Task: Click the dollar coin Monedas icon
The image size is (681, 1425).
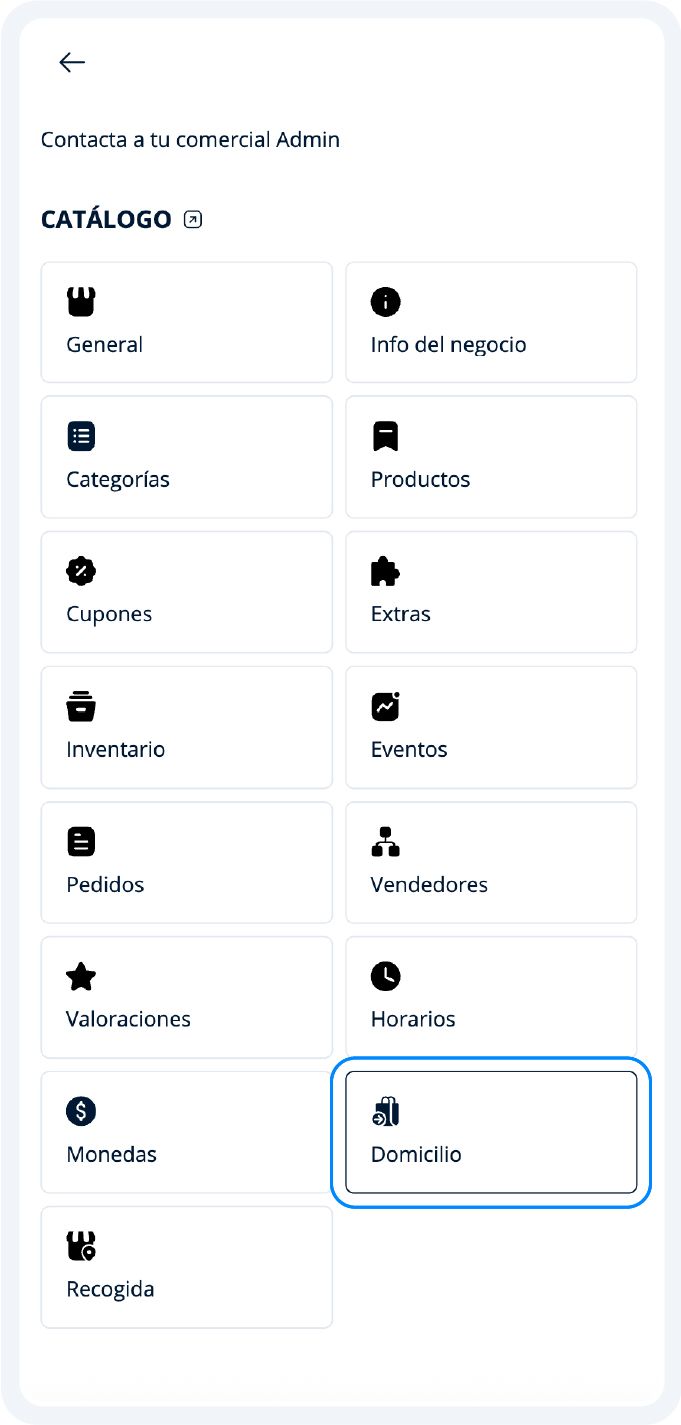Action: pyautogui.click(x=81, y=1111)
